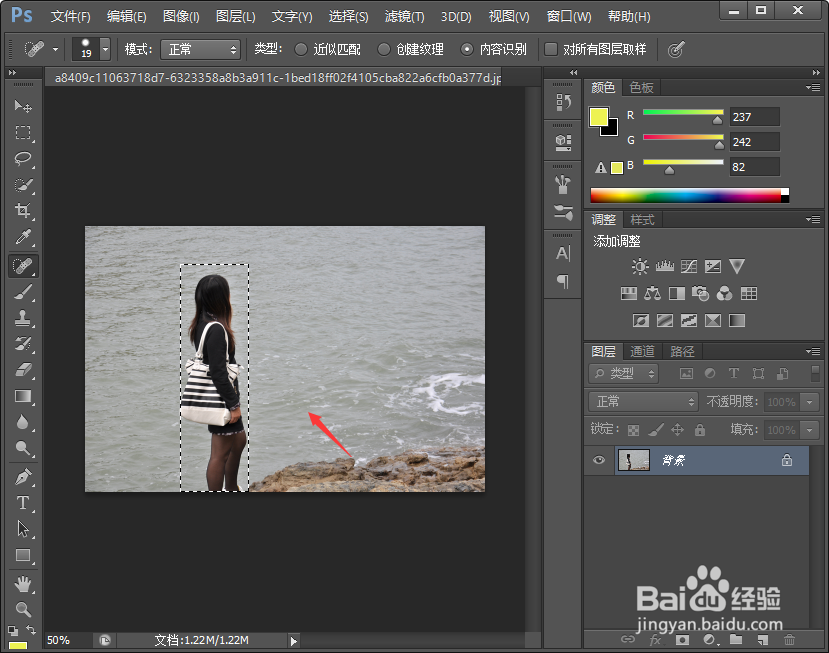Select the Quick Selection tool
The height and width of the screenshot is (653, 829).
click(23, 185)
